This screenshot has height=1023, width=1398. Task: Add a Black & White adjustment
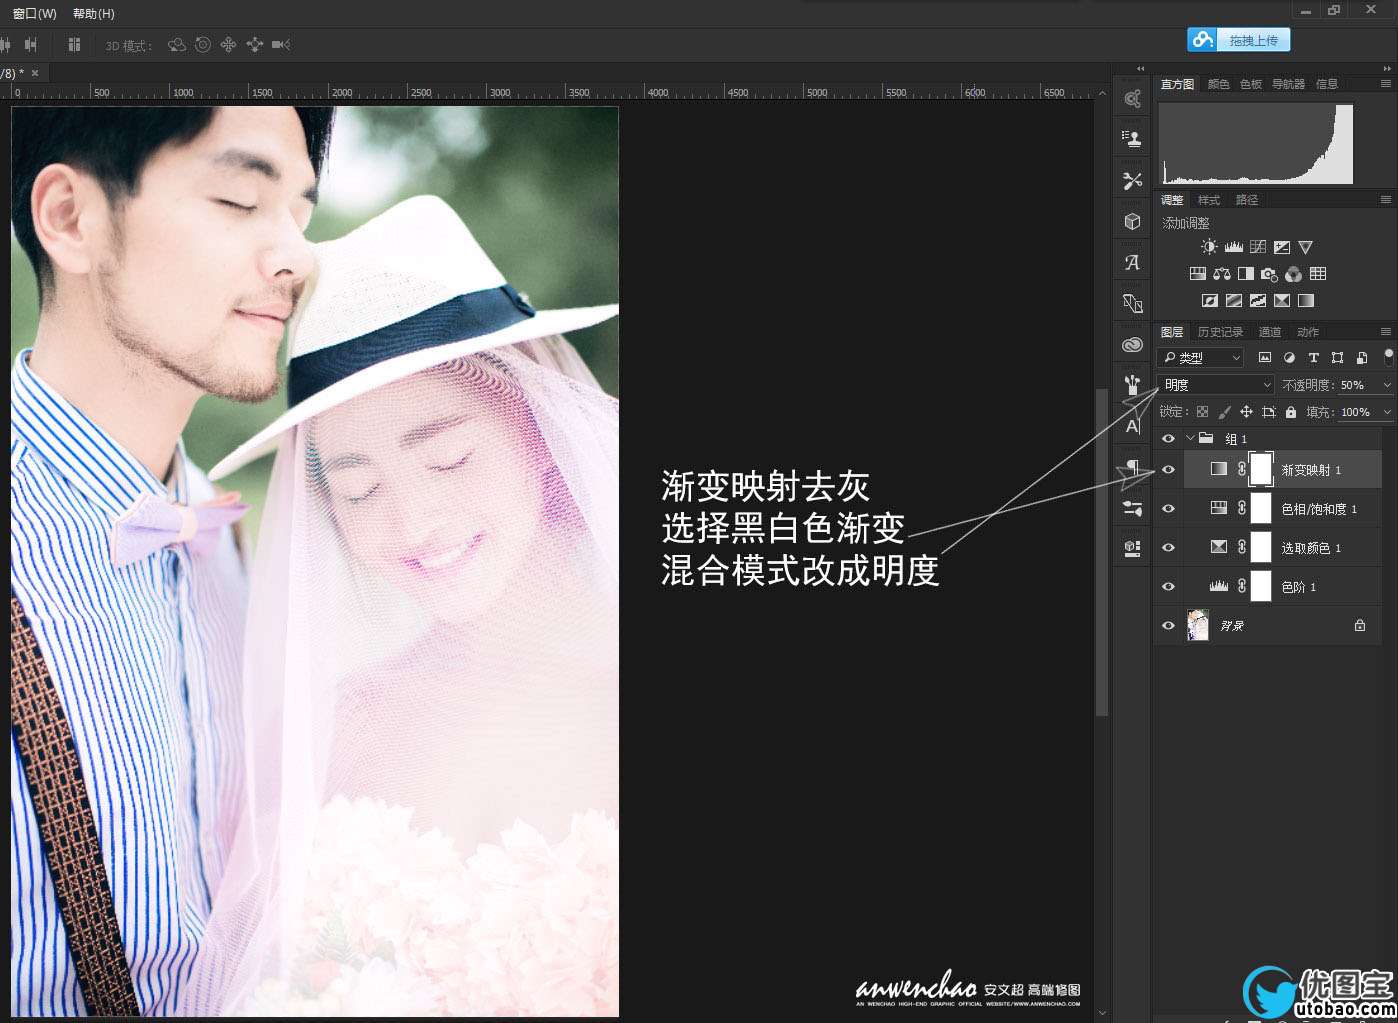click(1246, 273)
